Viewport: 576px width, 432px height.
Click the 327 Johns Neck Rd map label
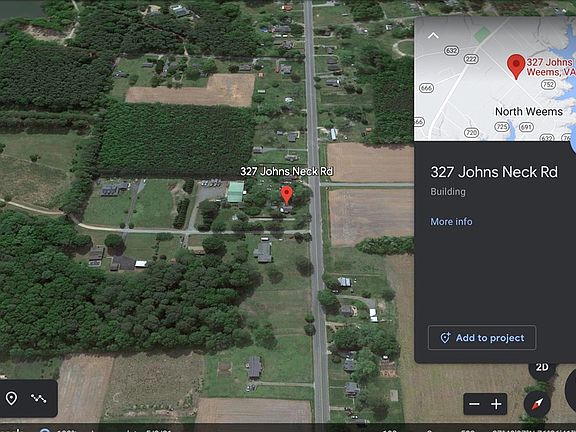tap(287, 171)
